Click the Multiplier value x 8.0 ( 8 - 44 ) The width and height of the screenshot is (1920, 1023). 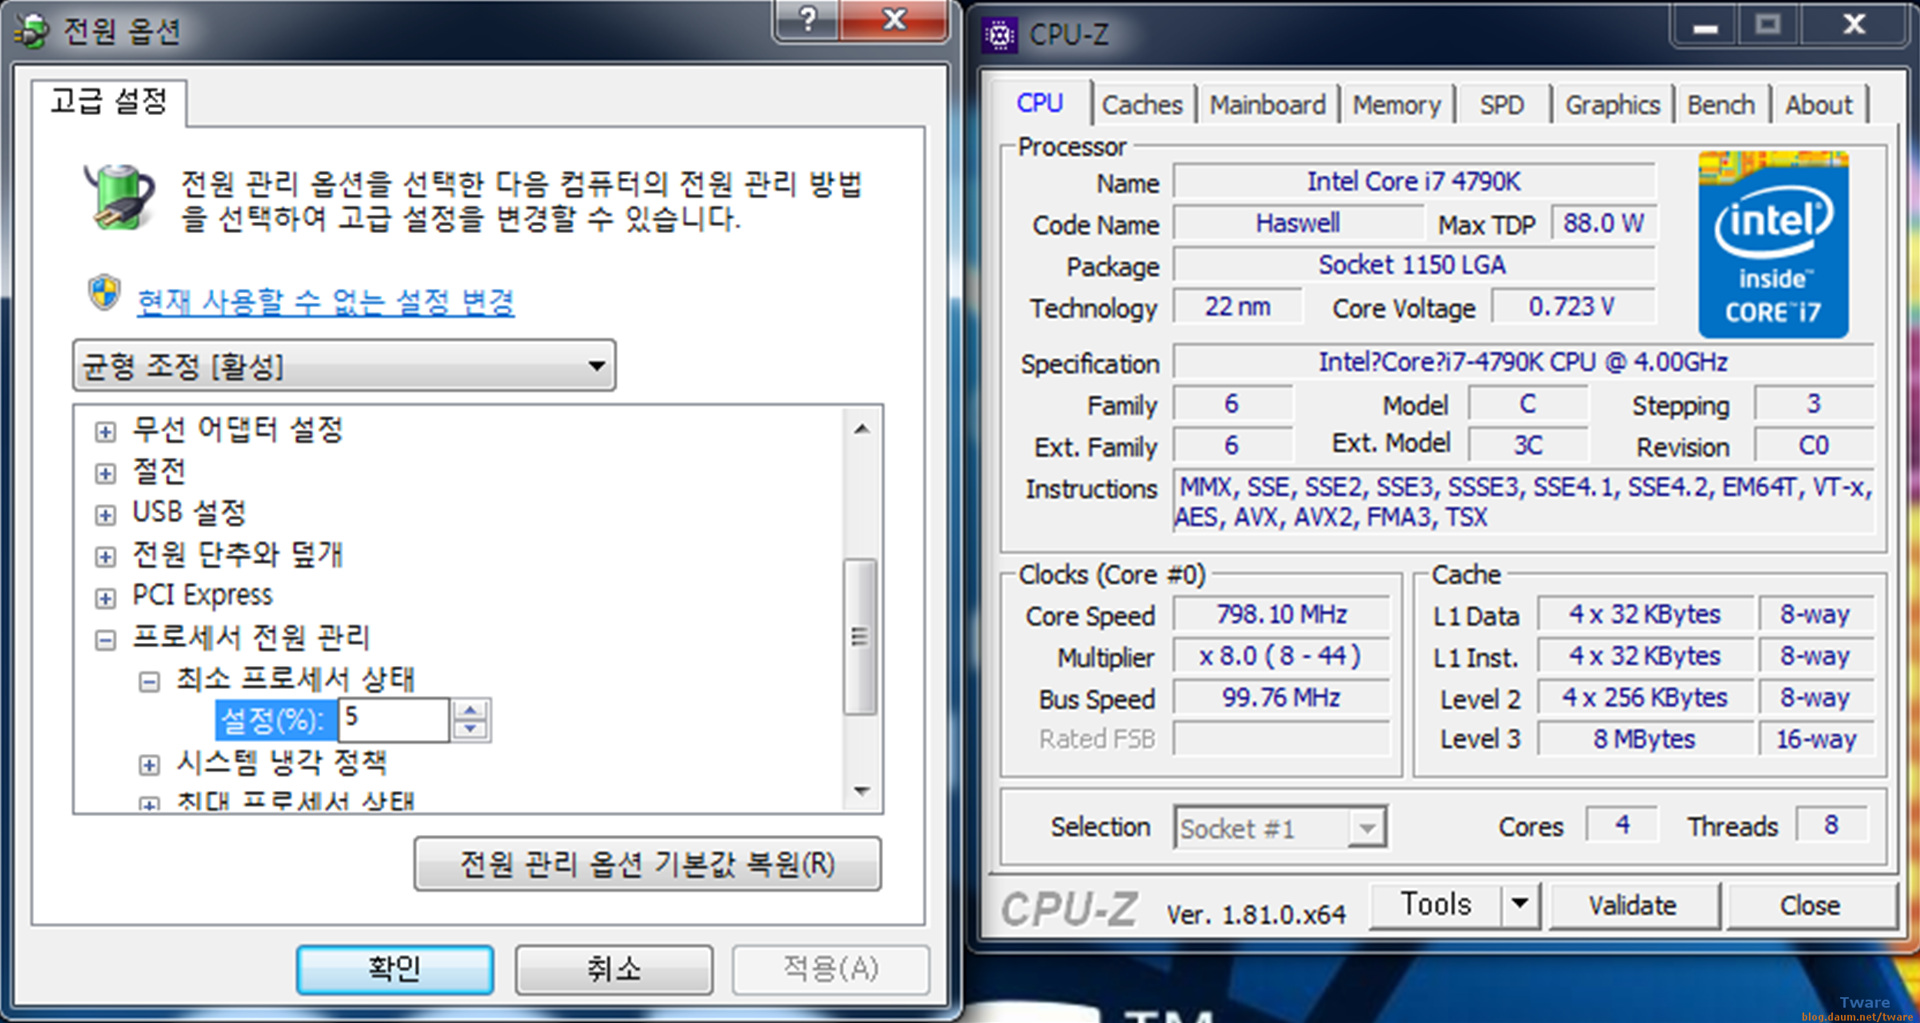[1281, 656]
